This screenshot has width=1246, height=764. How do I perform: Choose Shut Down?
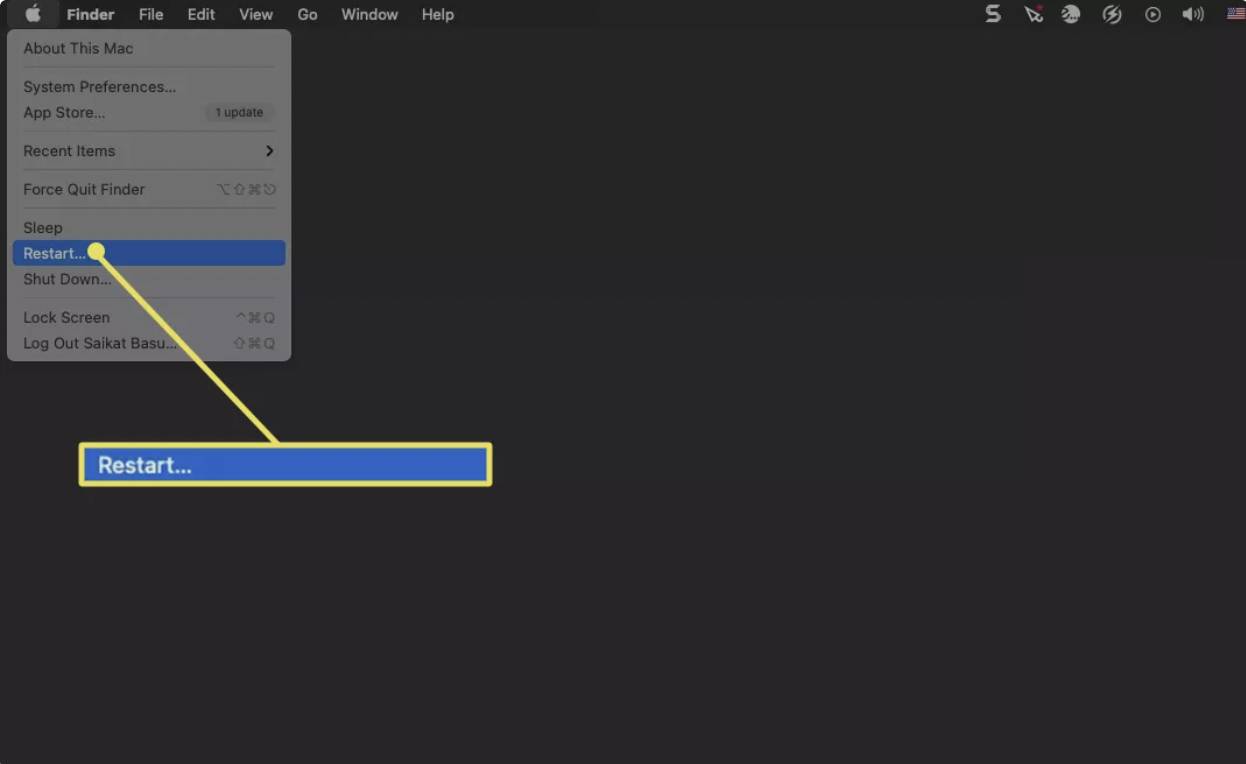point(66,279)
